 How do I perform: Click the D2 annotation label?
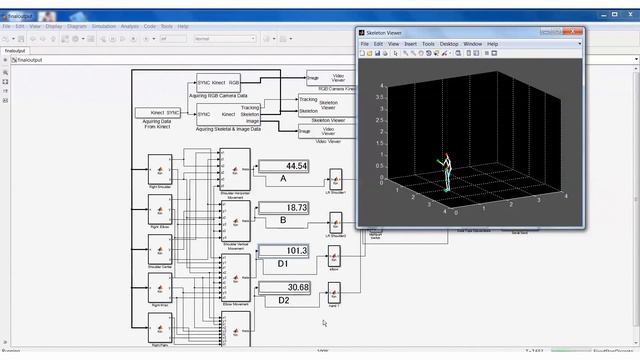click(x=284, y=300)
